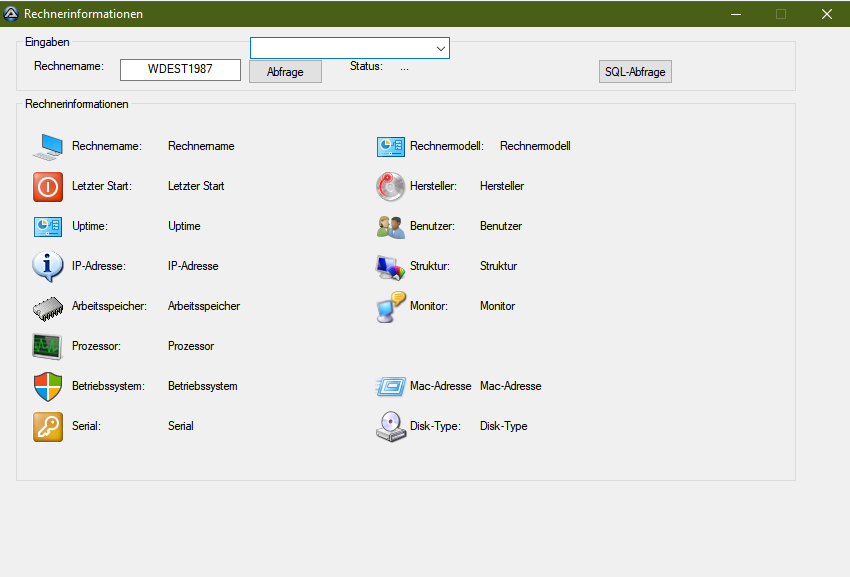Click the red power icon for Letzter Start

tap(48, 187)
